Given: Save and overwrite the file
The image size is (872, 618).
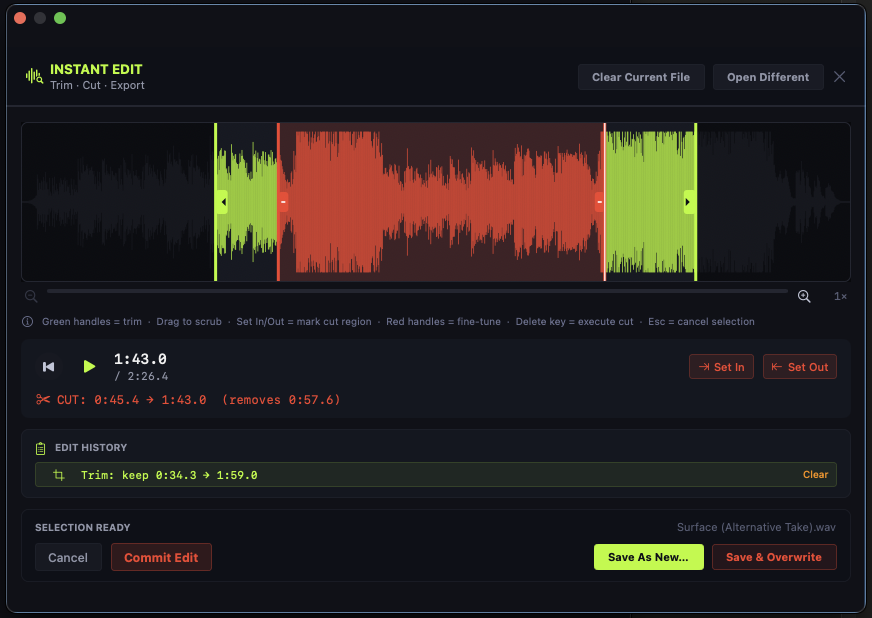Looking at the screenshot, I should click(x=774, y=557).
